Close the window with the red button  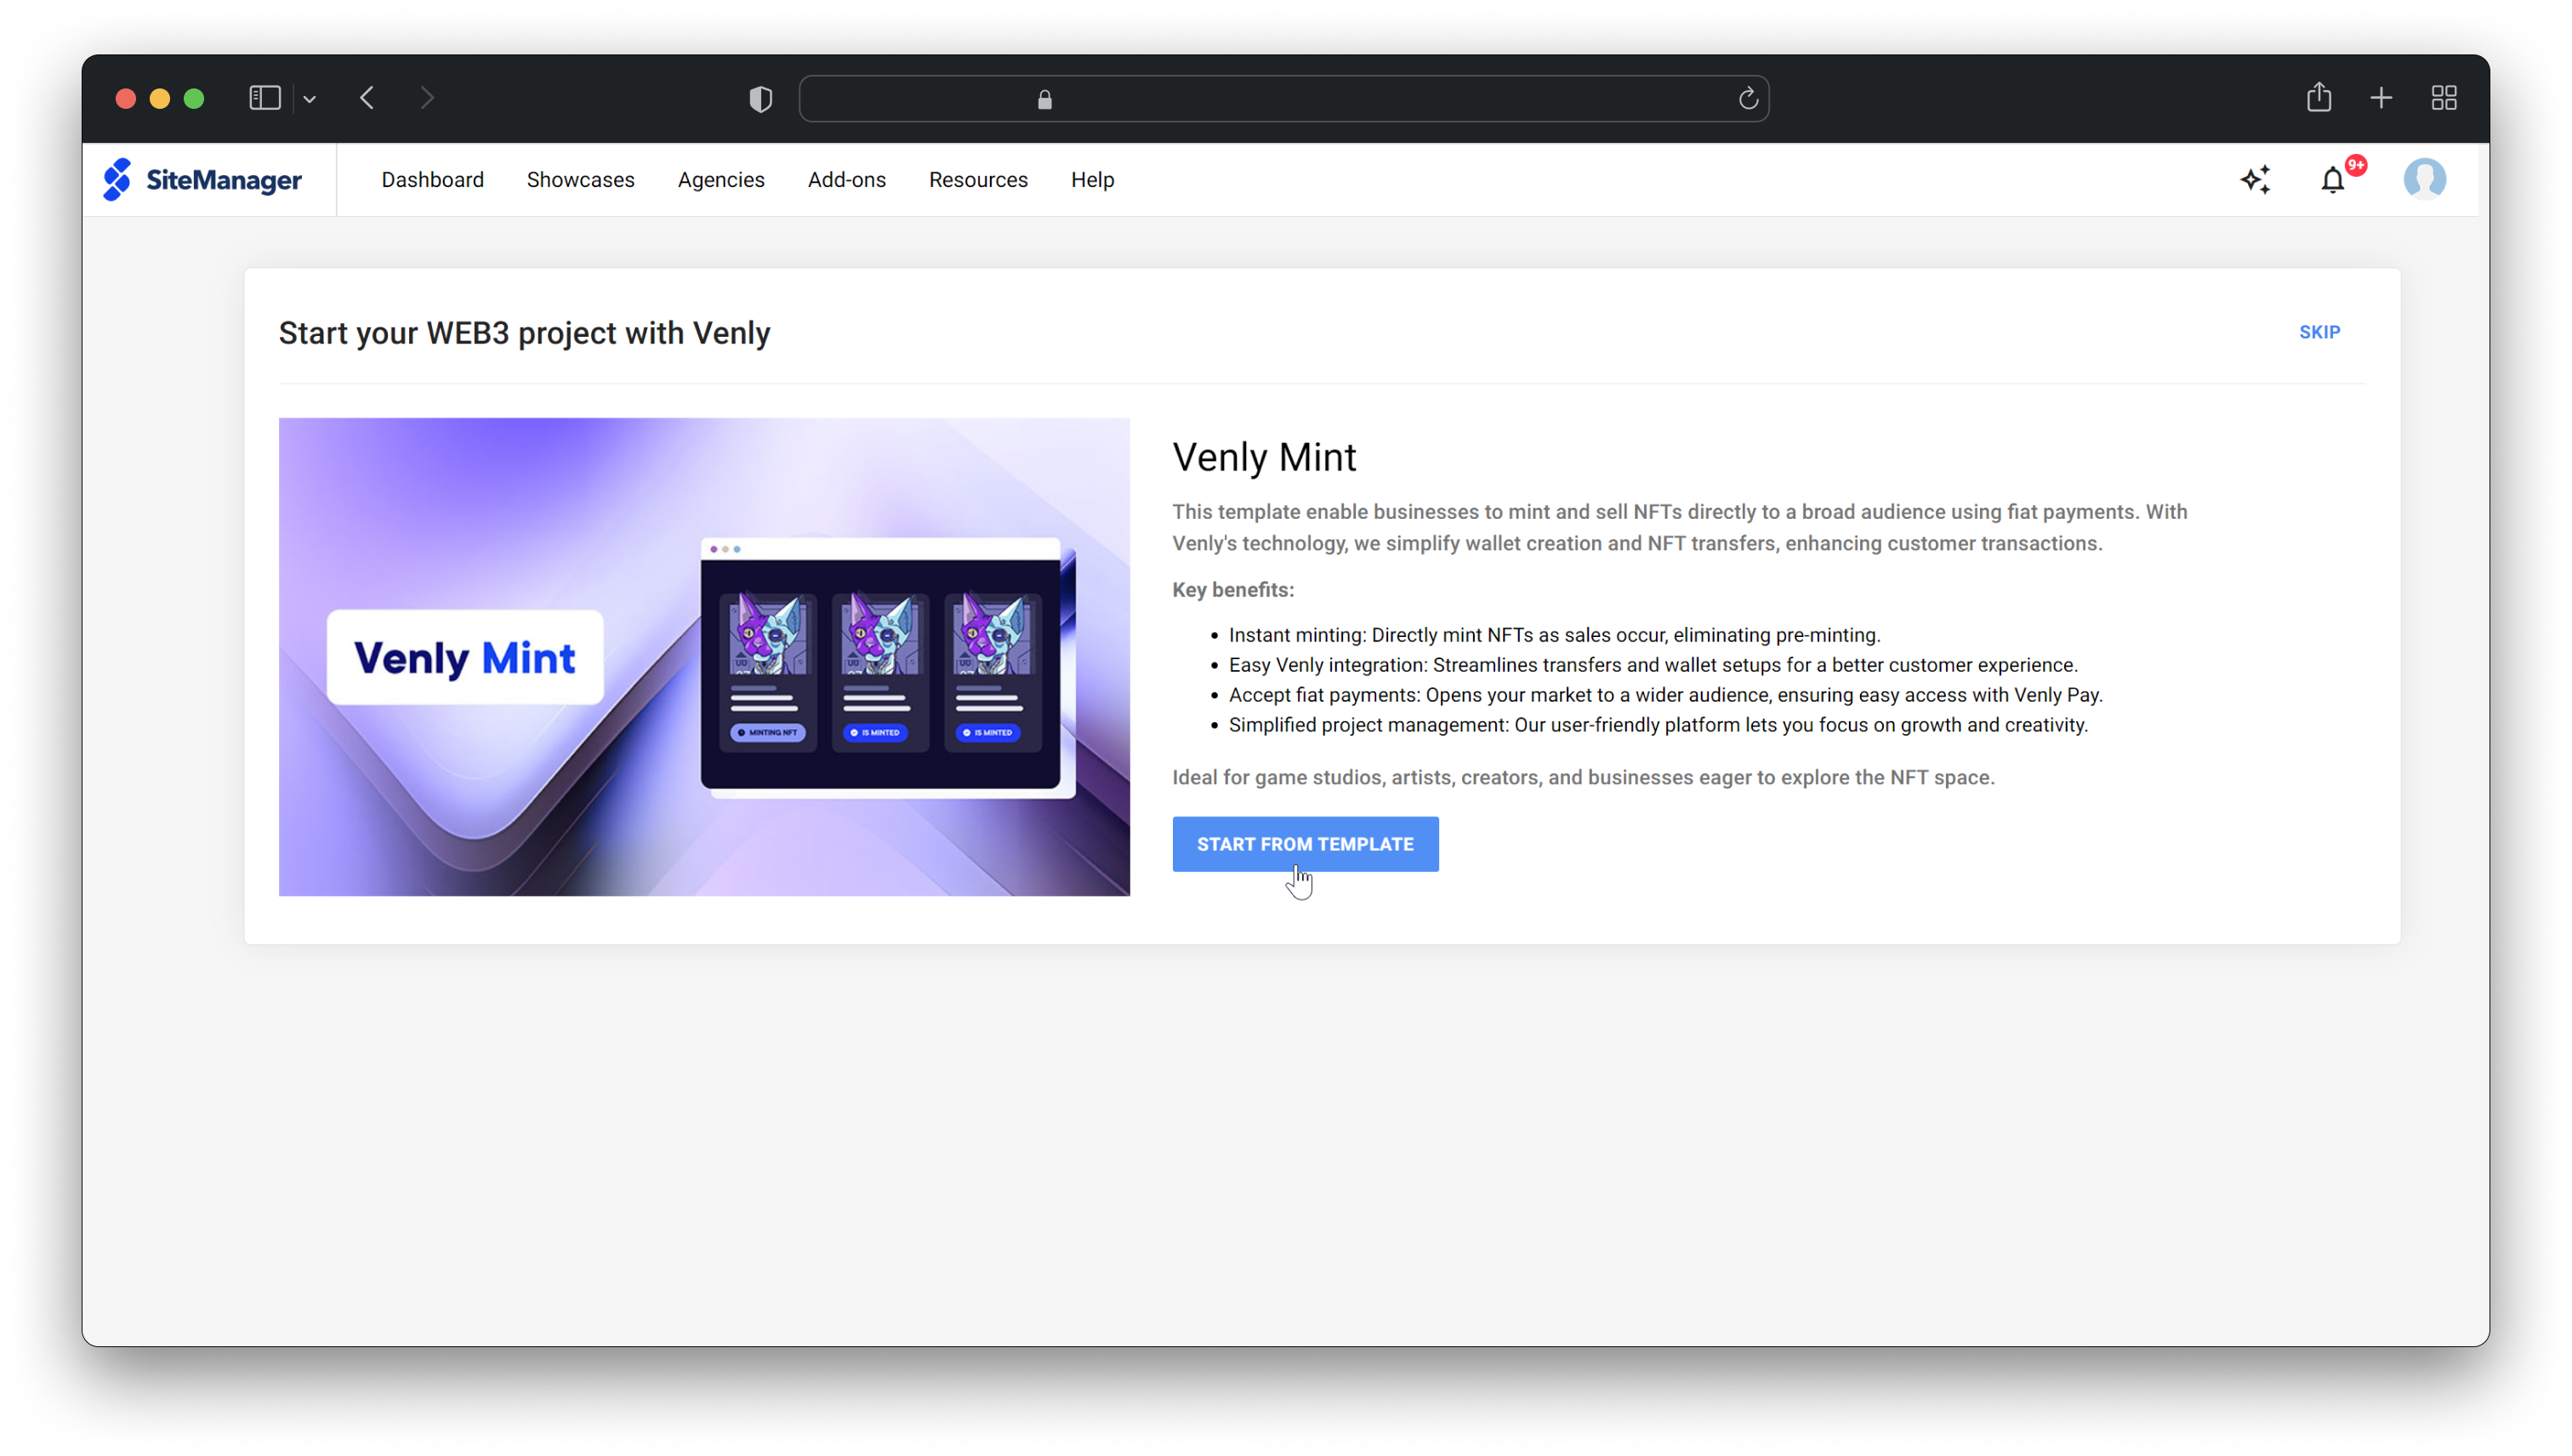pos(126,98)
